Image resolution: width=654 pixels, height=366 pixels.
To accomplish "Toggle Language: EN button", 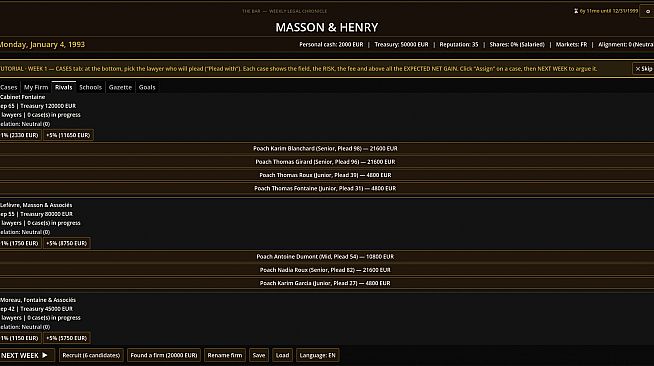I will click(317, 355).
